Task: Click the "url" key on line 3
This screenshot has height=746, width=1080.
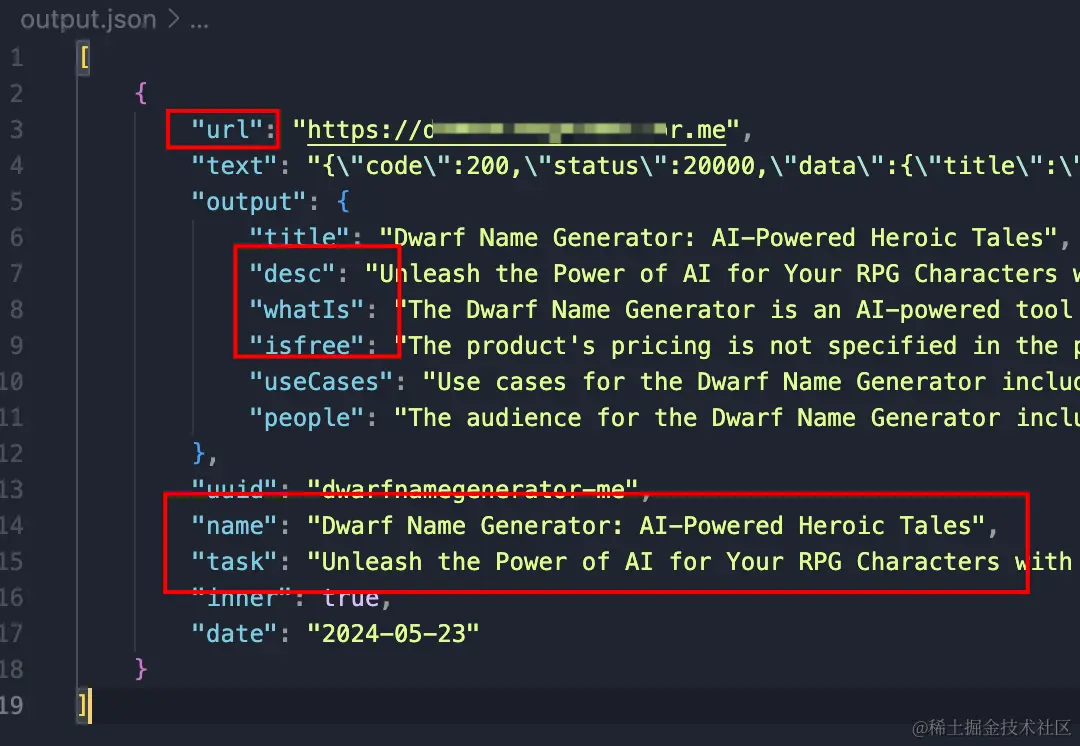Action: click(228, 129)
